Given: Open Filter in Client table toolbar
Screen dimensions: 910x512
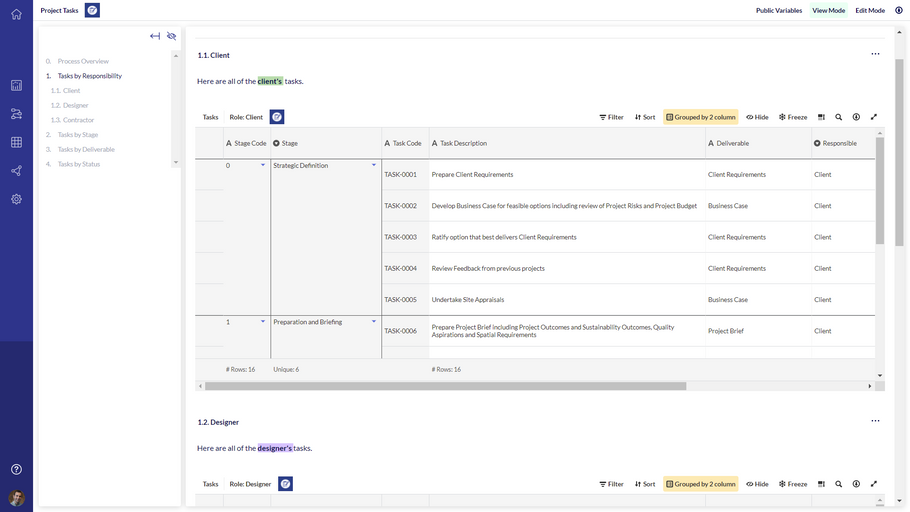Looking at the screenshot, I should 611,117.
